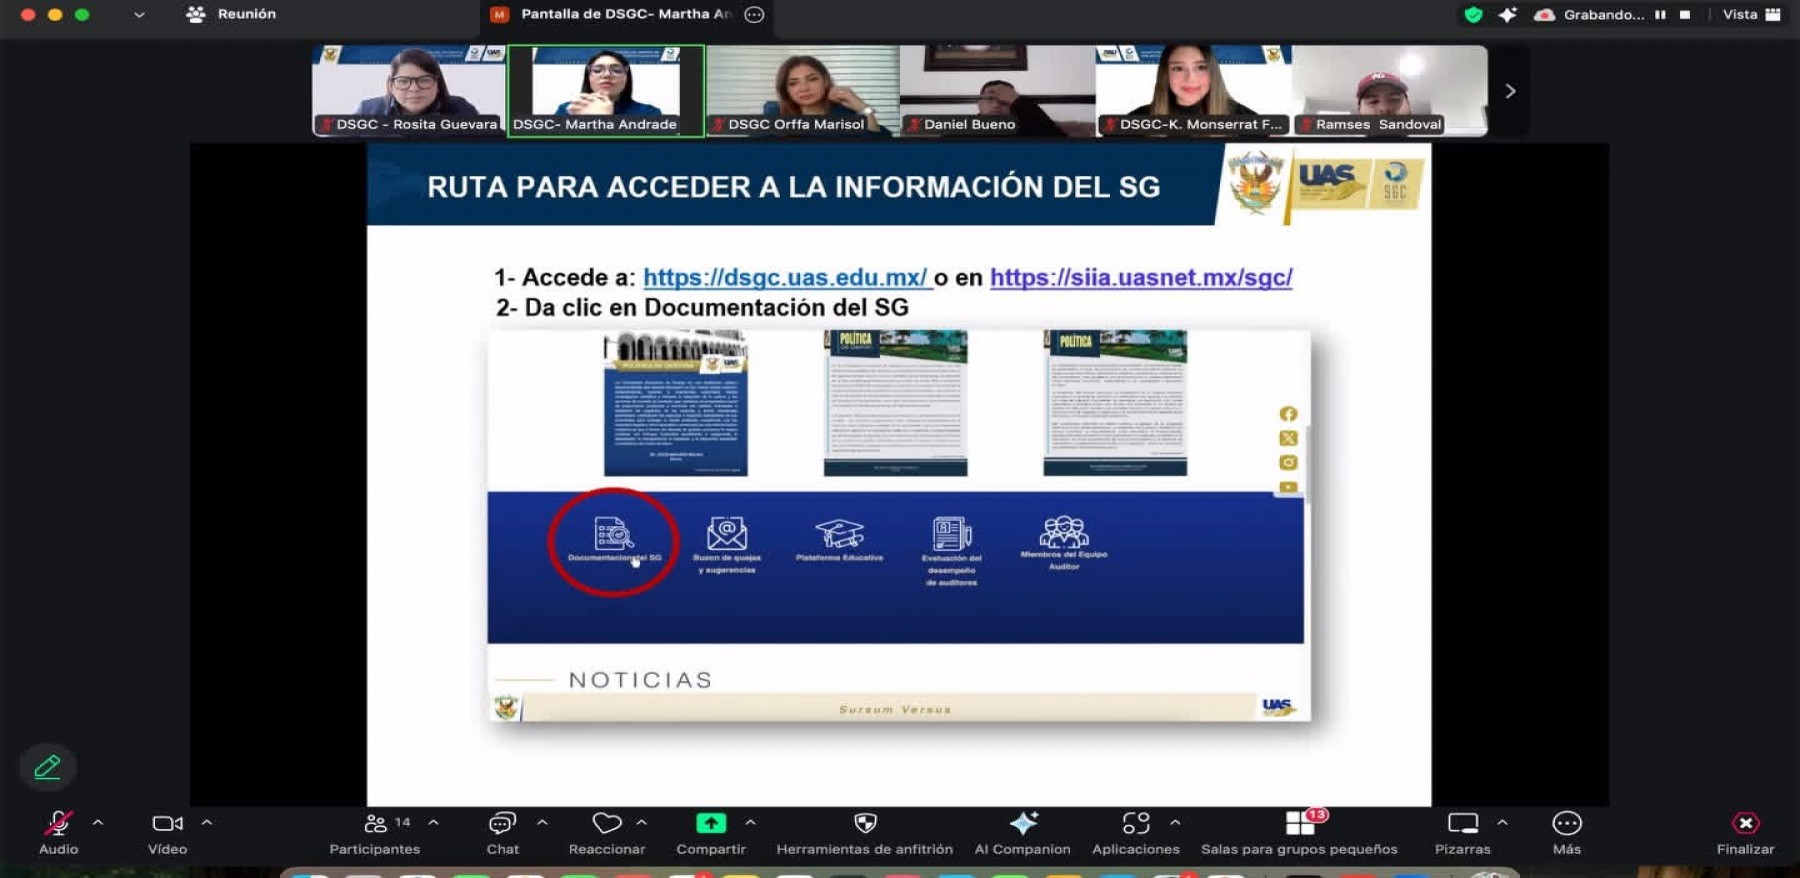Open share options next to Pantalla de DSGC
Screen dimensions: 1800x878
pyautogui.click(x=755, y=14)
